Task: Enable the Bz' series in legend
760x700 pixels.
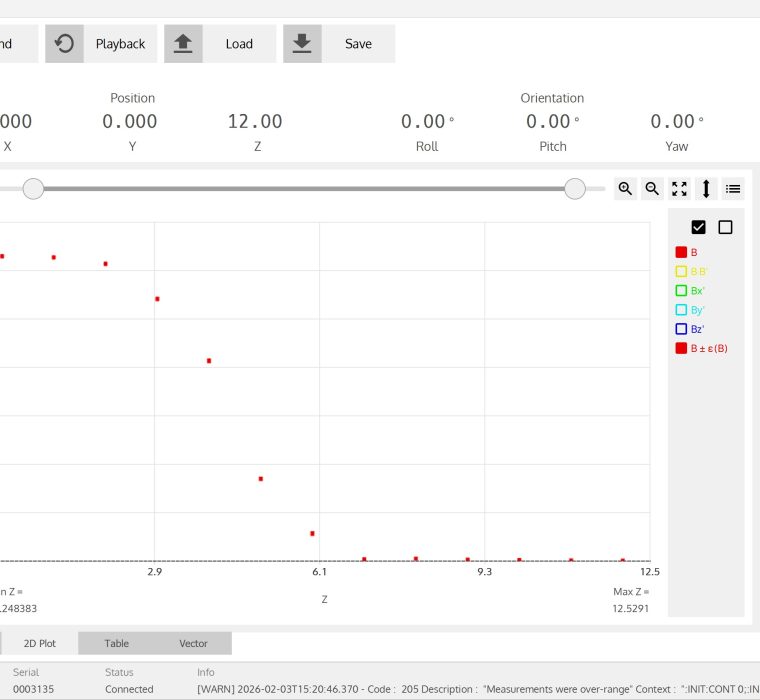Action: pos(681,329)
